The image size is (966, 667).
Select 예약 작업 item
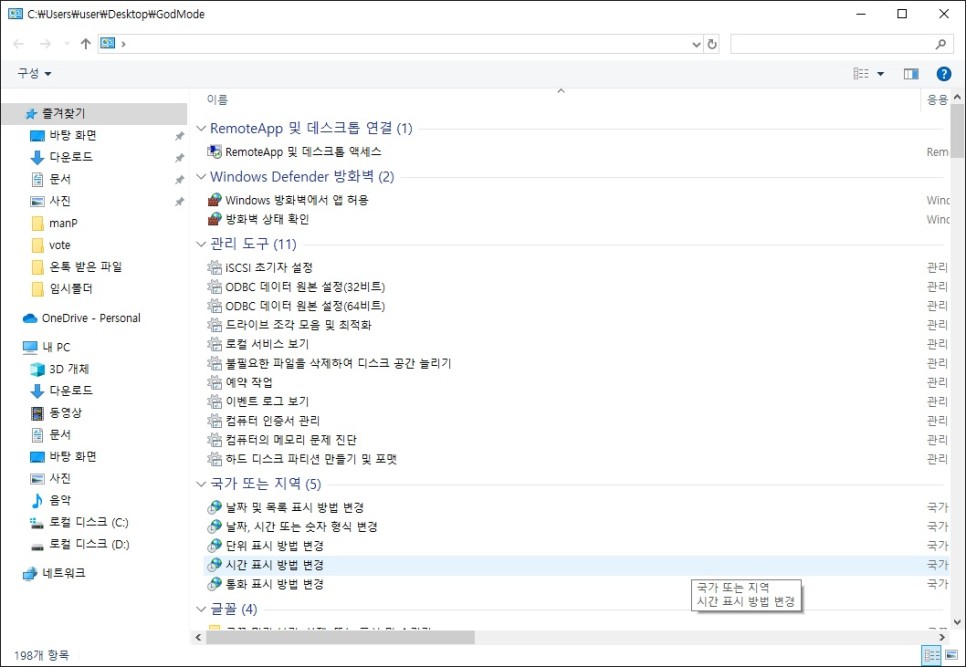249,382
